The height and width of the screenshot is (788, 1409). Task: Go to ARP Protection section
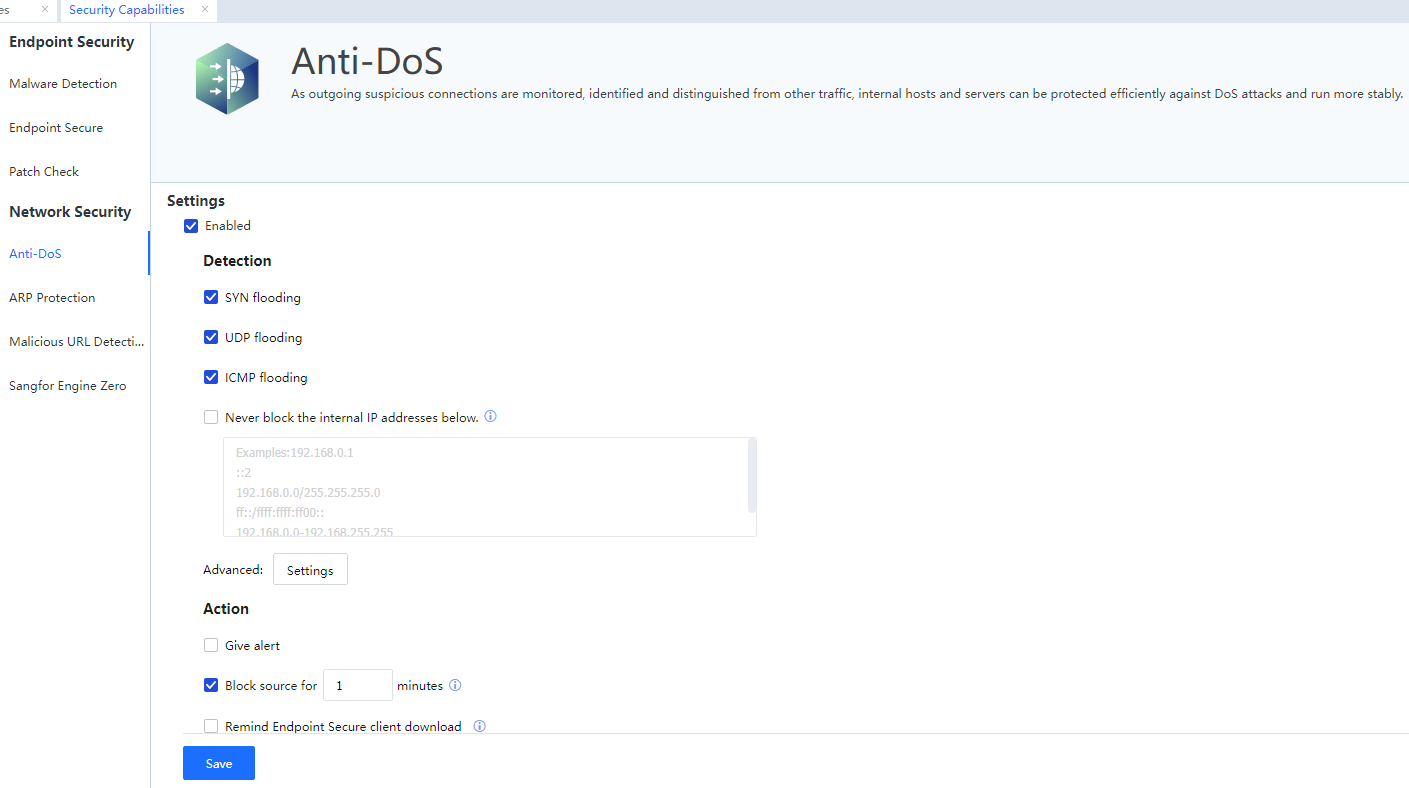(x=52, y=298)
